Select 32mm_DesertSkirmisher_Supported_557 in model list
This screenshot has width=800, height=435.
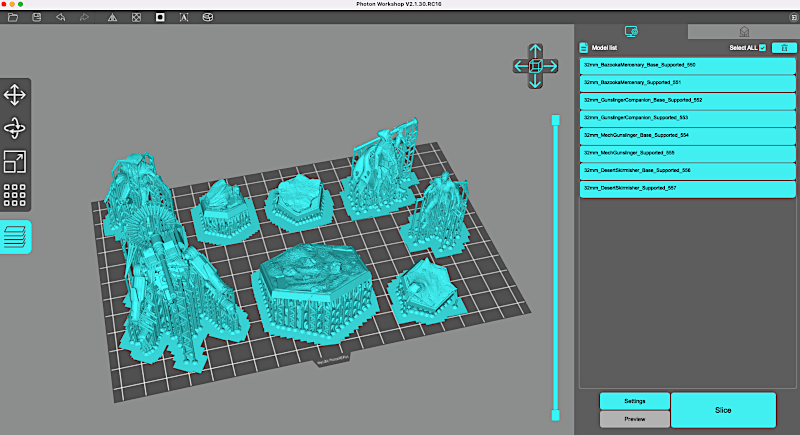(x=688, y=188)
